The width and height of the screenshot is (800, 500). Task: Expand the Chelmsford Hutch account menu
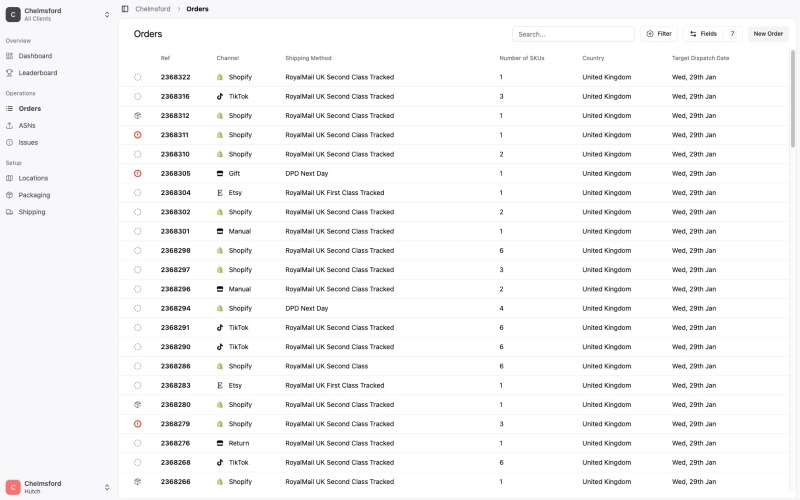pyautogui.click(x=58, y=487)
